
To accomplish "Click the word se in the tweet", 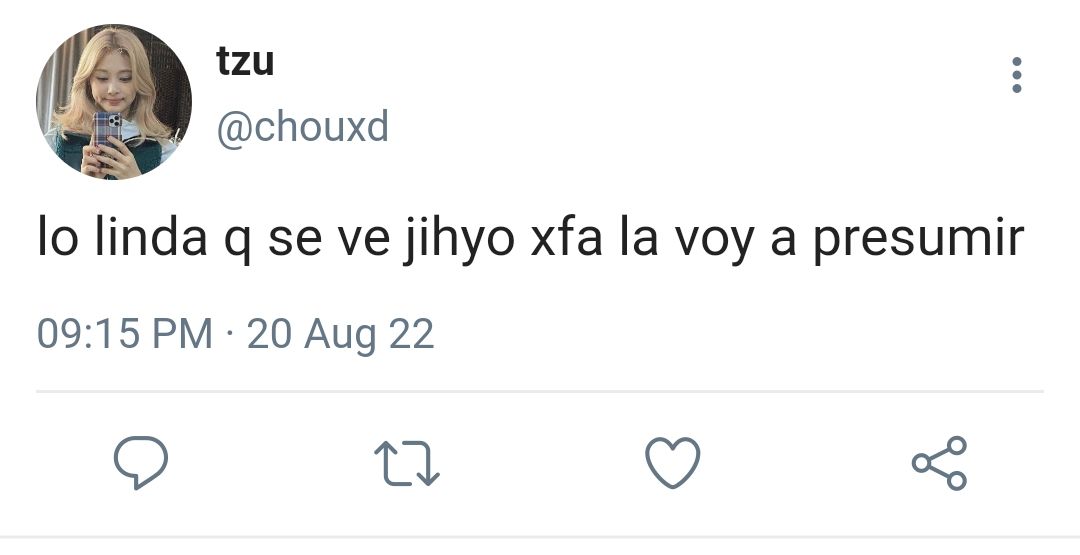I will 293,241.
